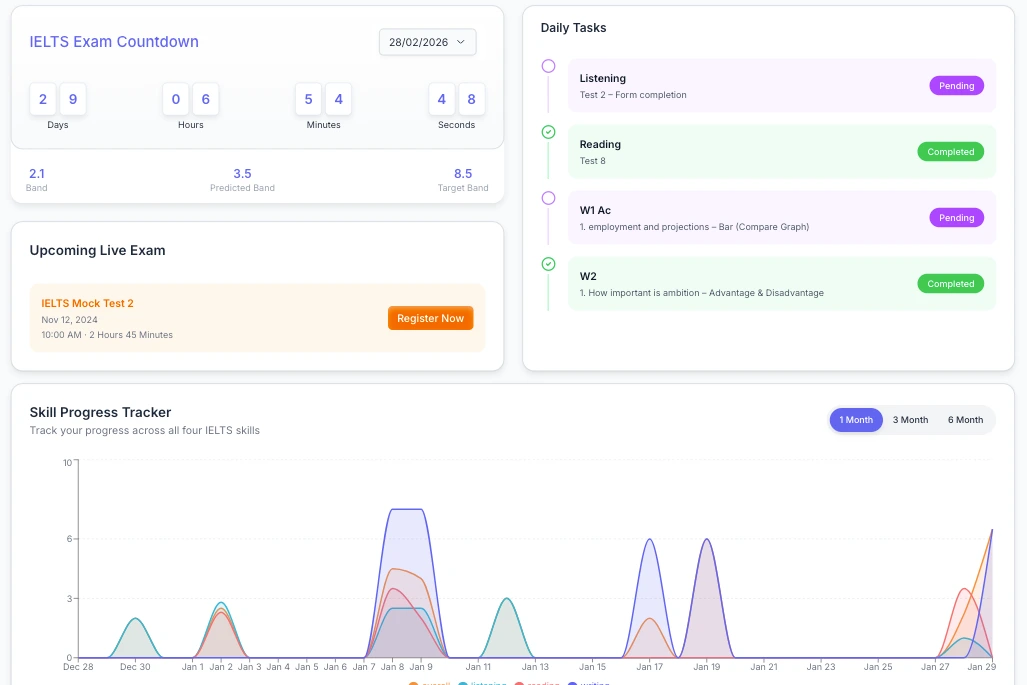
Task: Click the Pending badge on the W1 Ac task
Action: pyautogui.click(x=956, y=217)
